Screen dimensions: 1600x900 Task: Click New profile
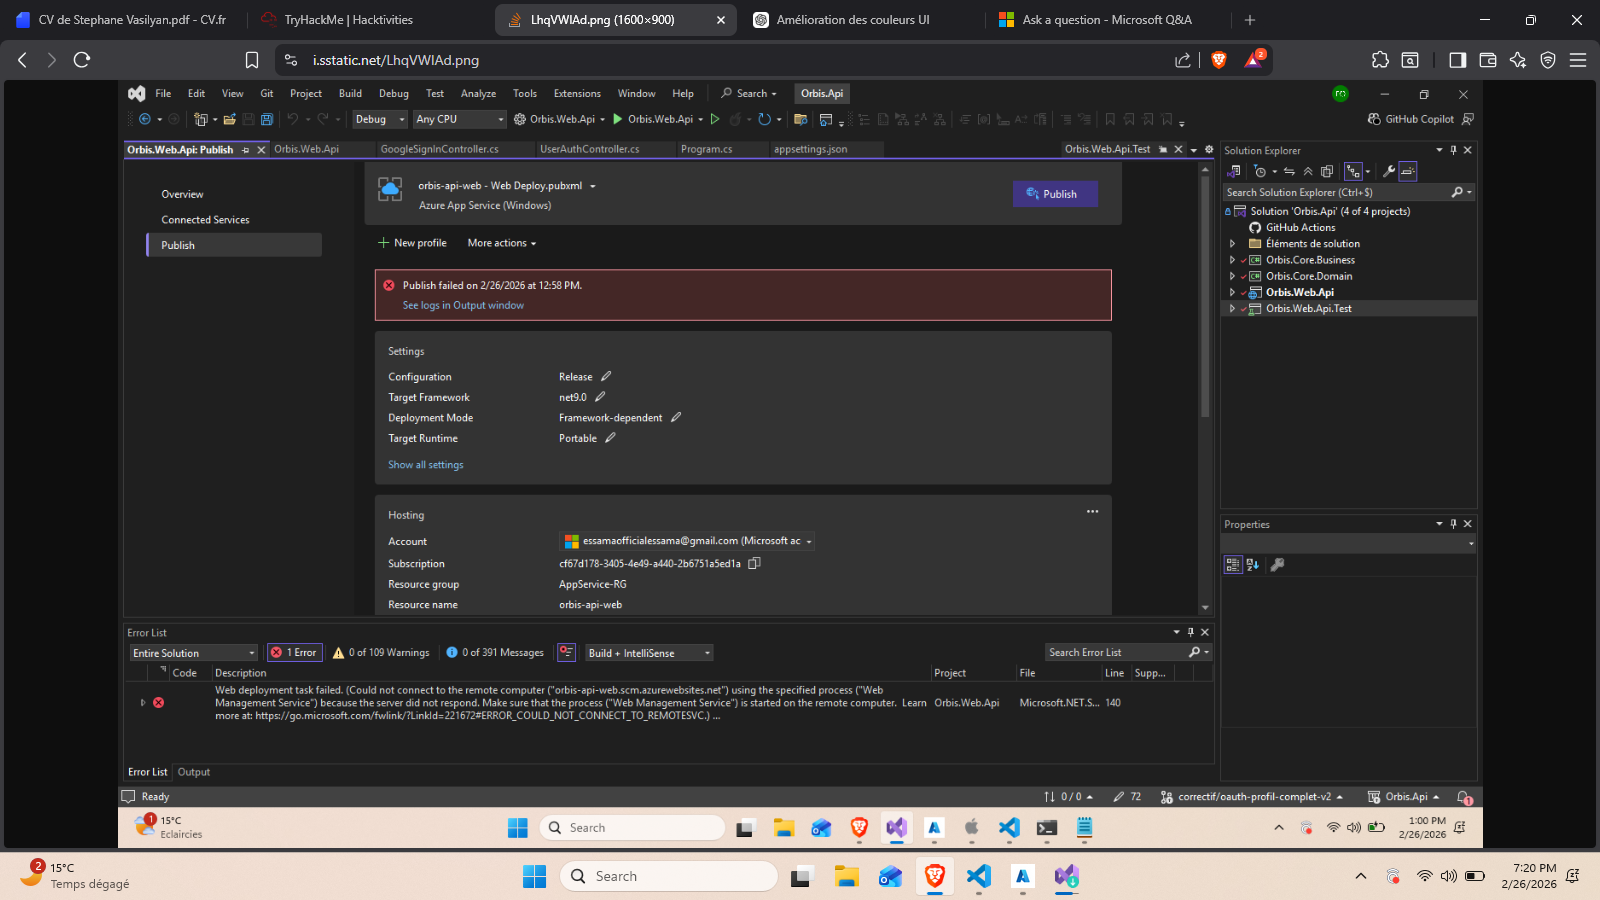point(412,243)
